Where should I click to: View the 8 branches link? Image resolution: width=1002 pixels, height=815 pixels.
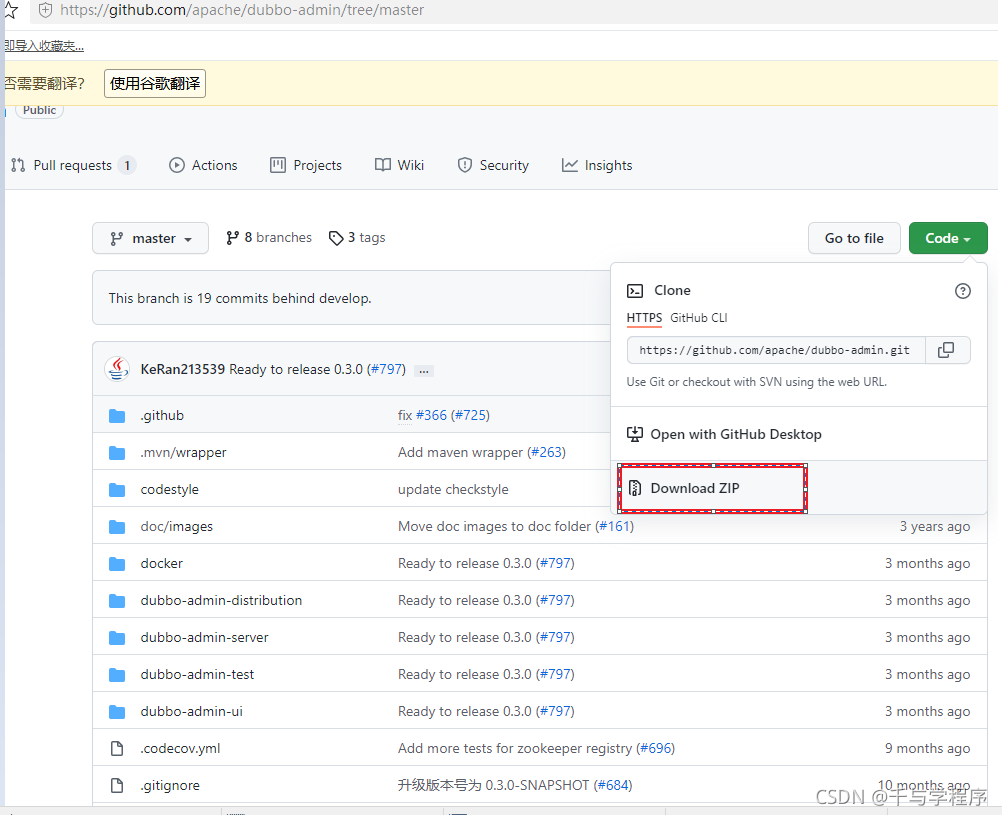click(x=269, y=238)
